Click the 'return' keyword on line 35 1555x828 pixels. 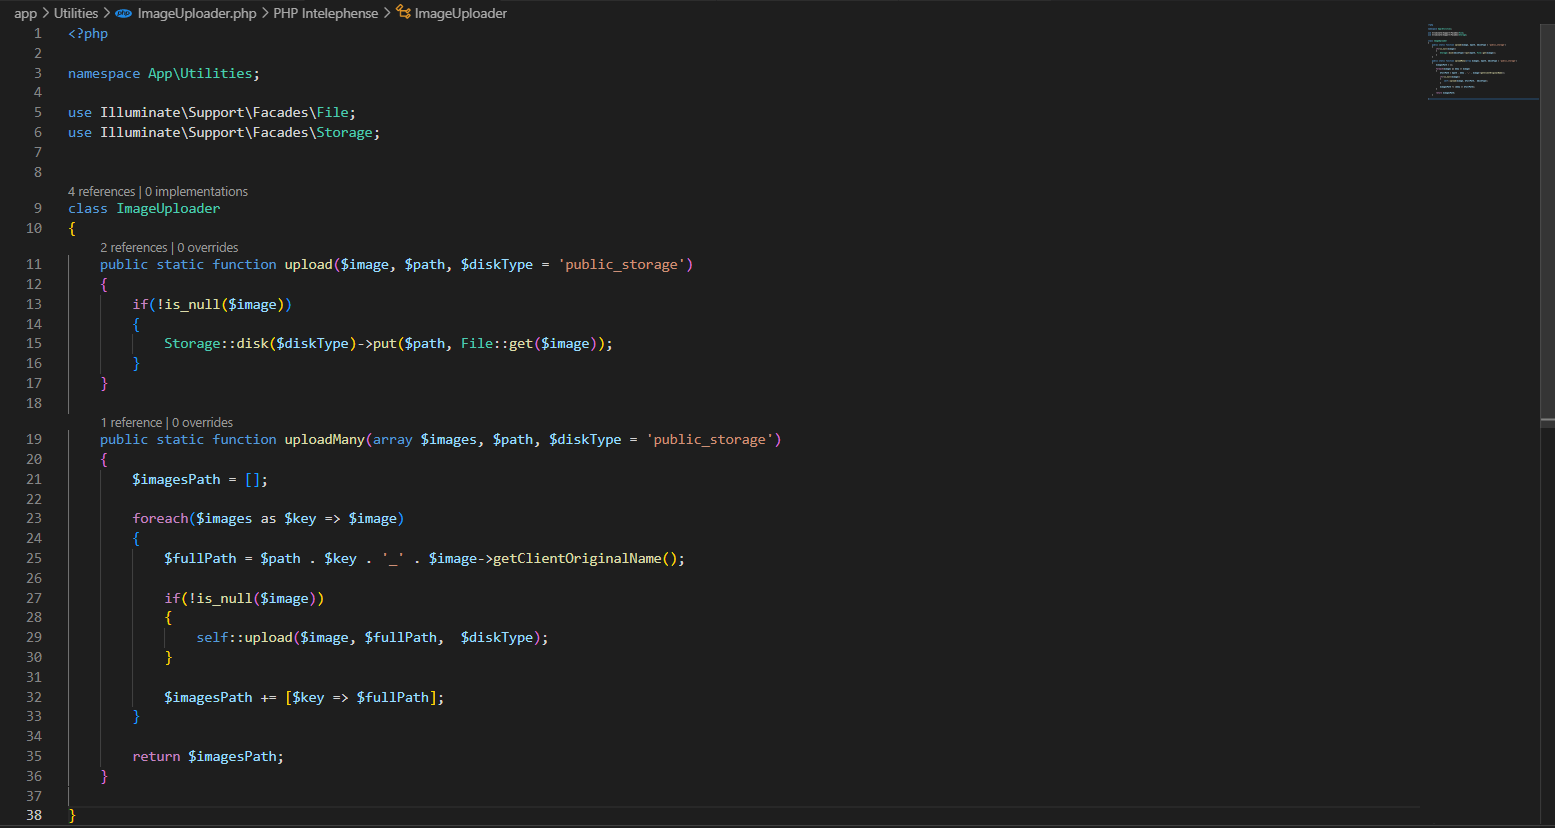tap(156, 756)
